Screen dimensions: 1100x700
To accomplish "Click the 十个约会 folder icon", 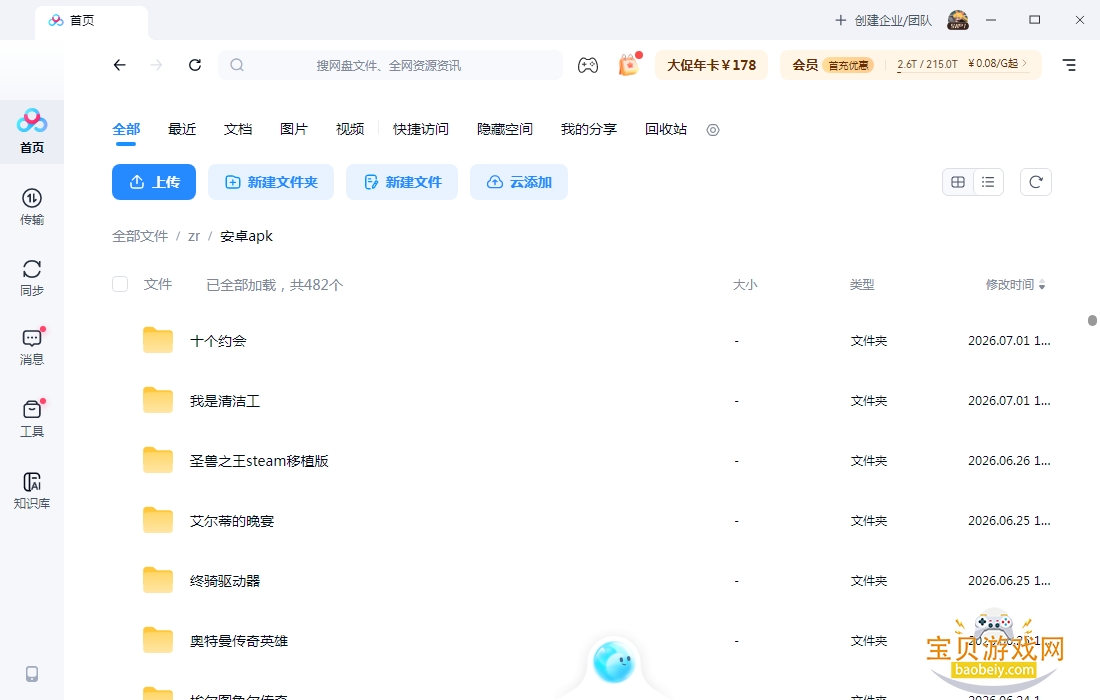I will tap(158, 340).
